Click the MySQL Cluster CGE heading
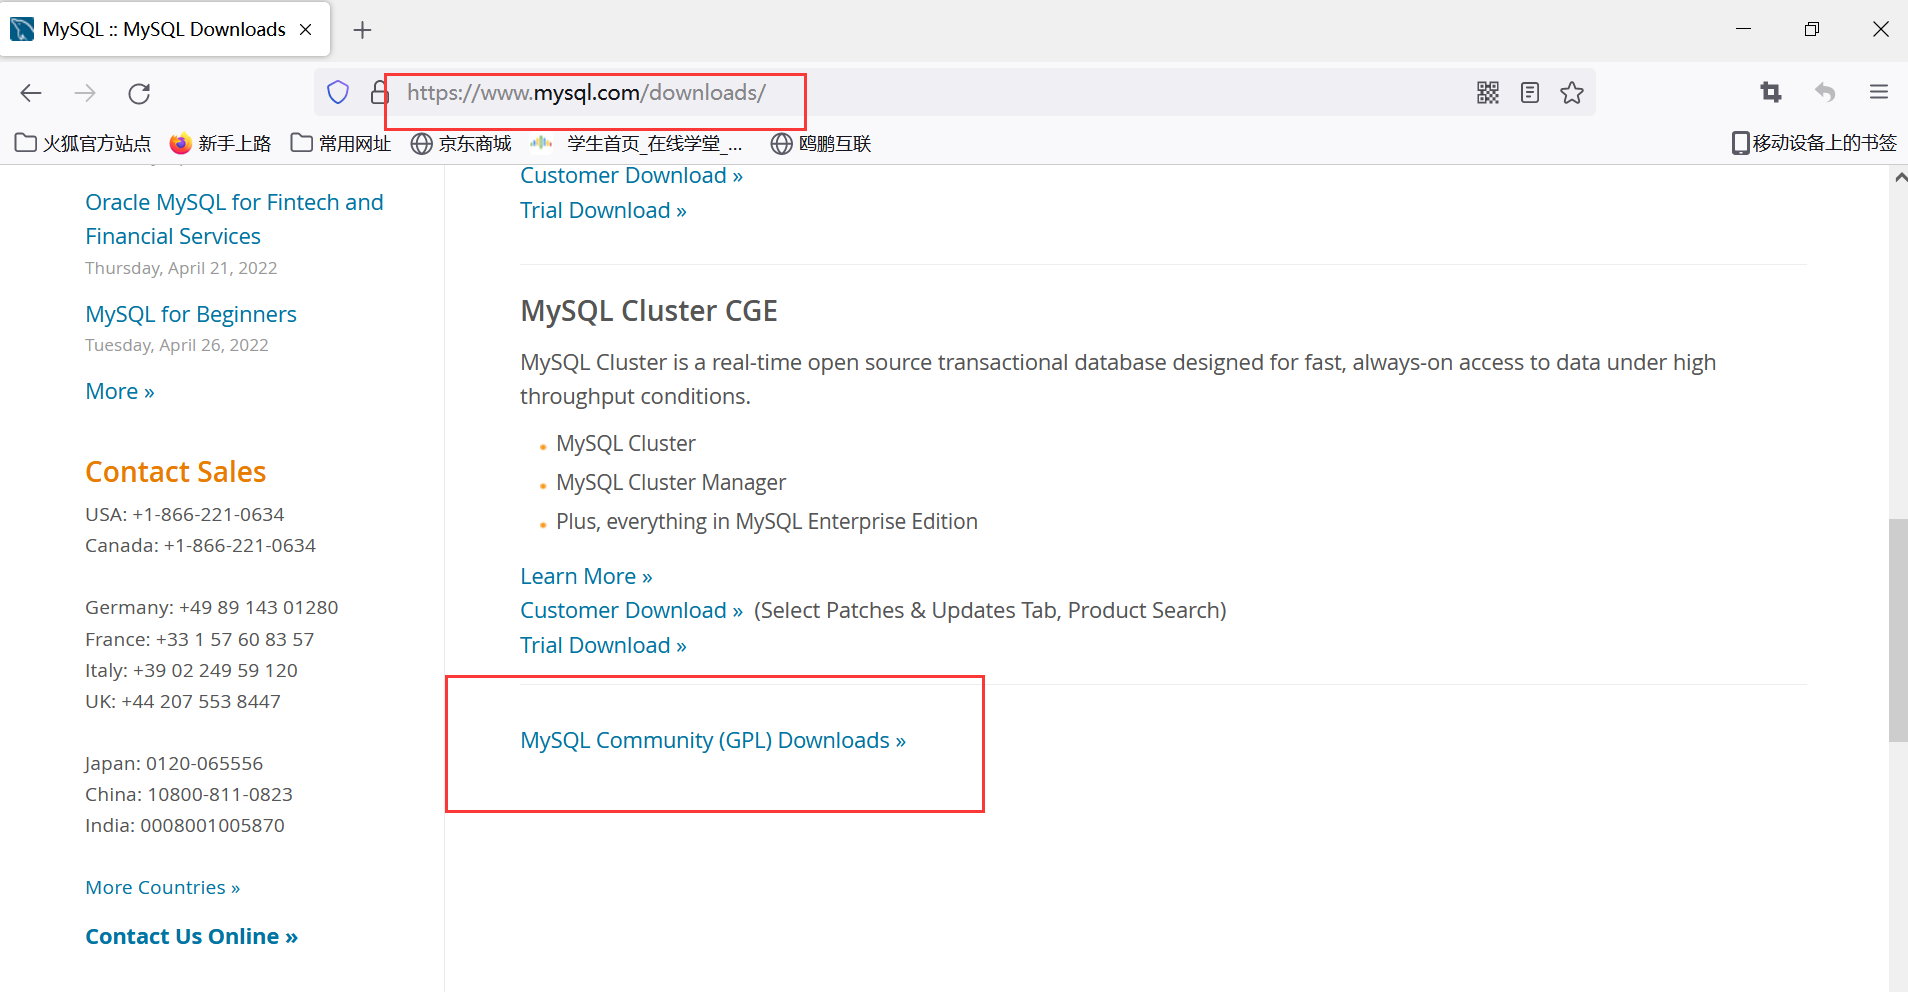The height and width of the screenshot is (992, 1908). click(x=649, y=311)
